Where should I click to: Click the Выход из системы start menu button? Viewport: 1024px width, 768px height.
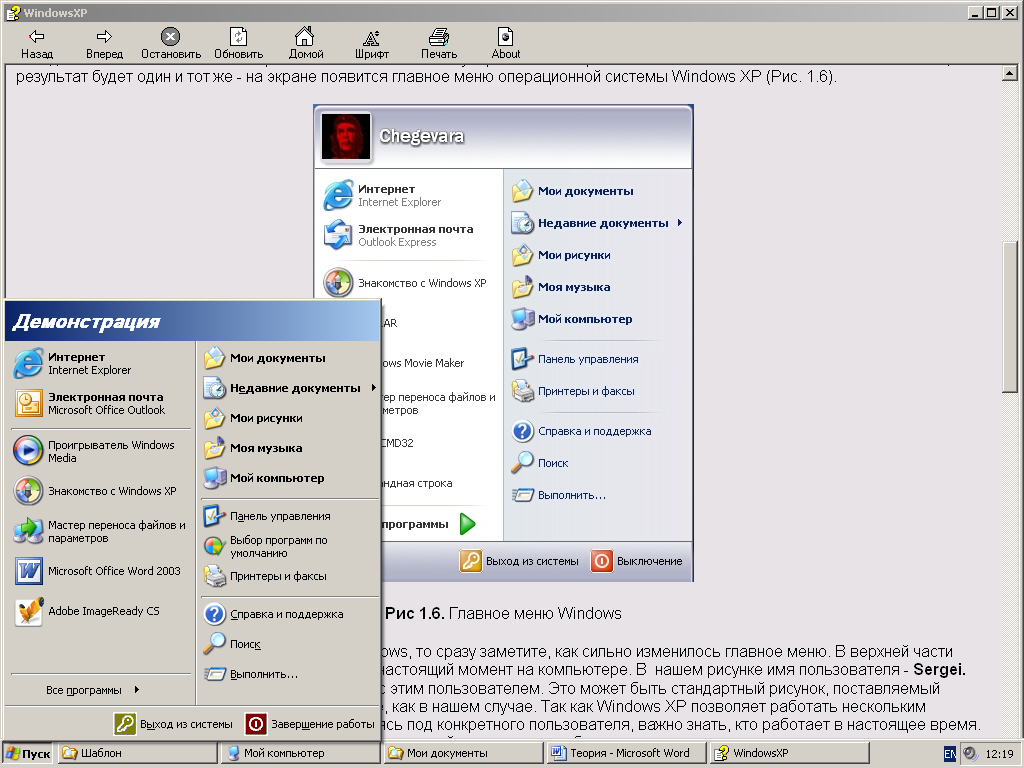click(174, 724)
